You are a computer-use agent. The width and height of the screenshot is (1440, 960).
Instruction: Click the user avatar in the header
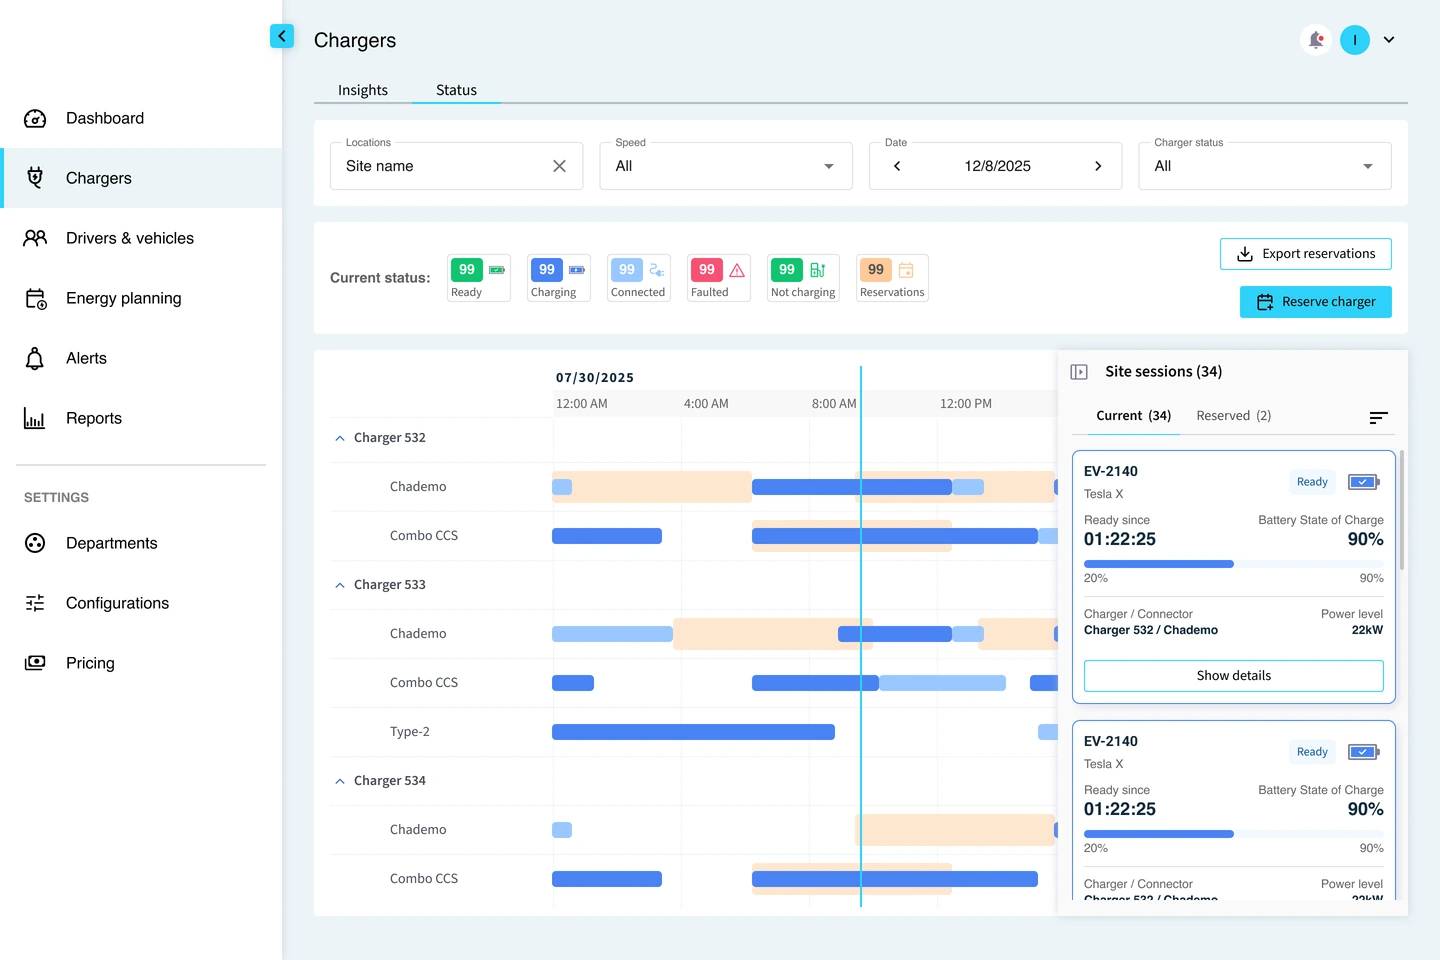click(x=1355, y=40)
